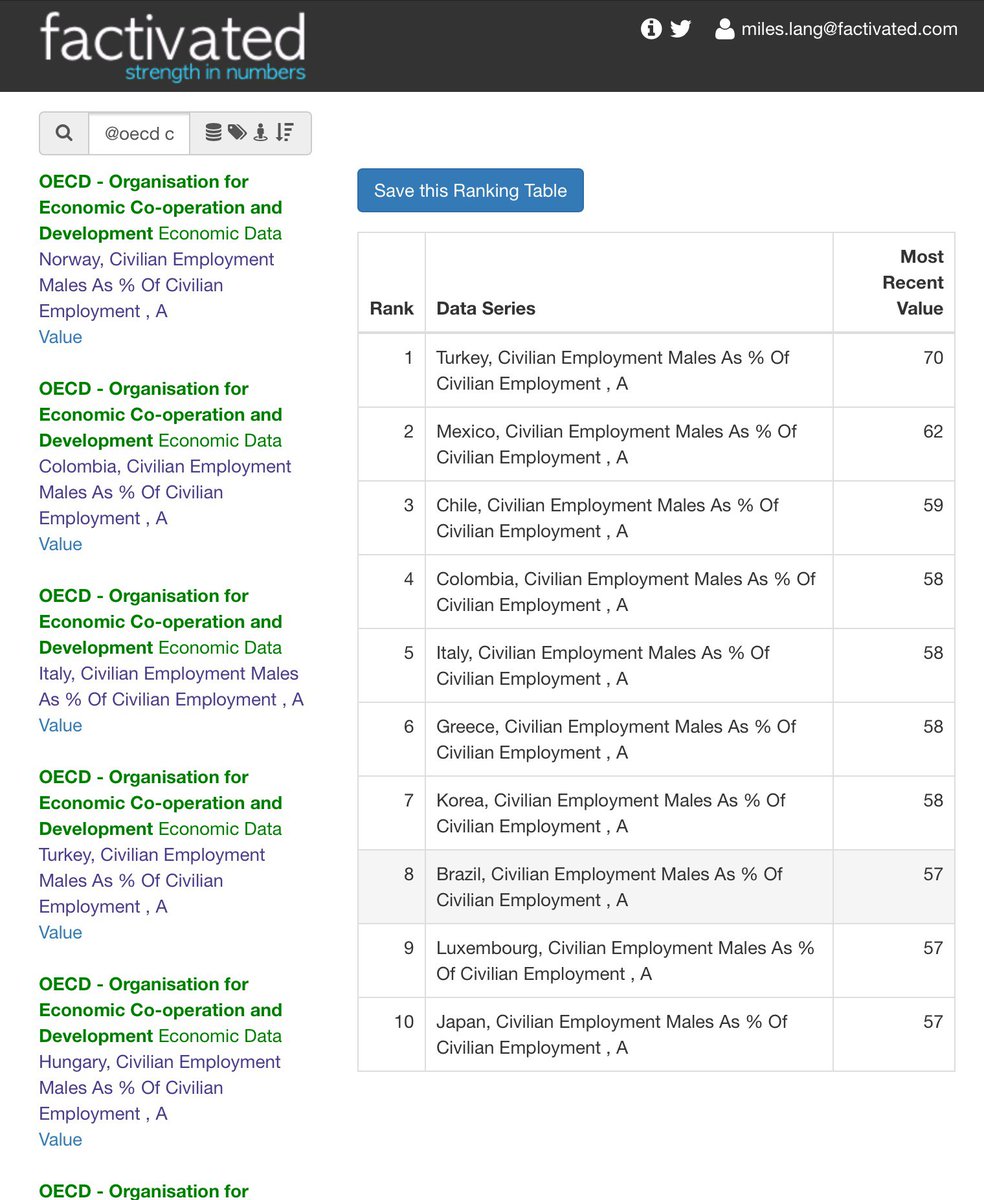Click the OECD heading above Hungary series
The image size is (984, 1200).
coord(160,1010)
